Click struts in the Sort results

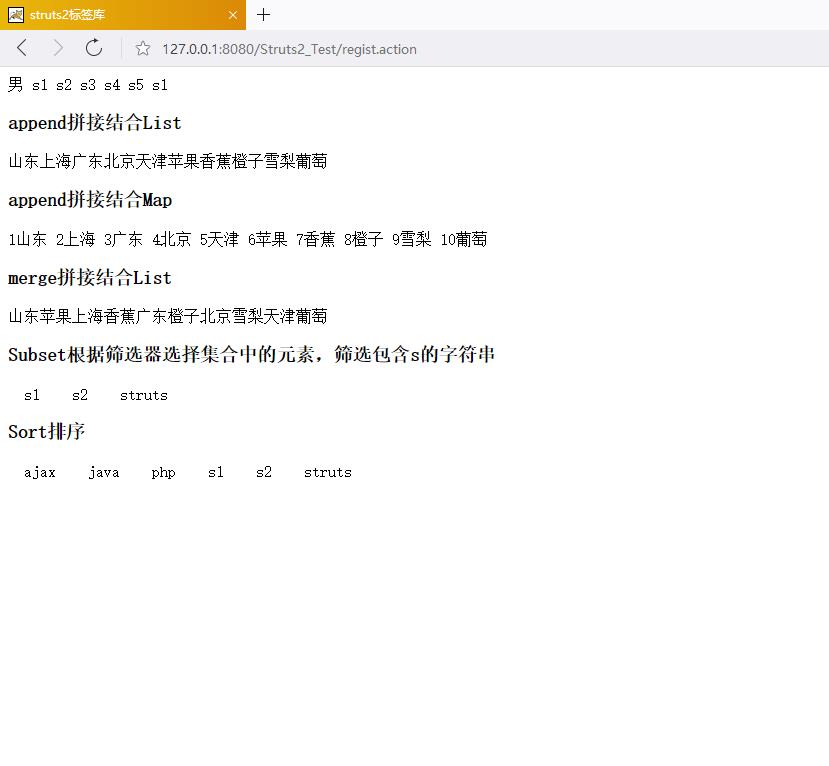[x=328, y=473]
